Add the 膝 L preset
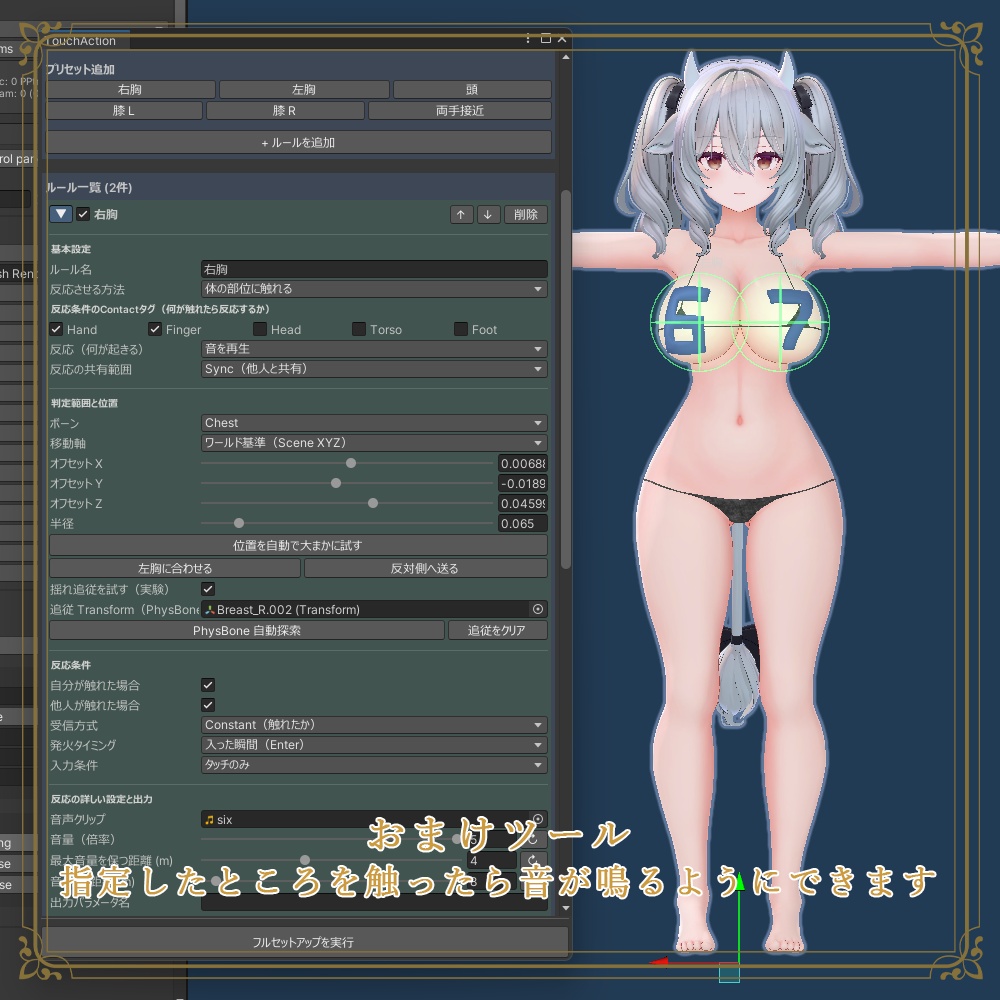The height and width of the screenshot is (1000, 1000). [124, 110]
